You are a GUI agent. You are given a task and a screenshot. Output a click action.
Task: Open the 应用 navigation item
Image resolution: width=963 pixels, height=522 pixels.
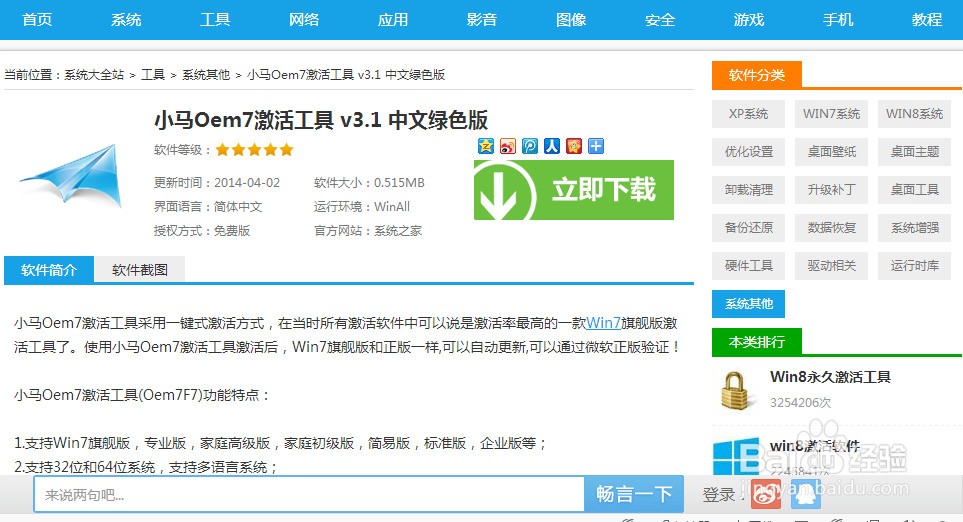(x=393, y=20)
